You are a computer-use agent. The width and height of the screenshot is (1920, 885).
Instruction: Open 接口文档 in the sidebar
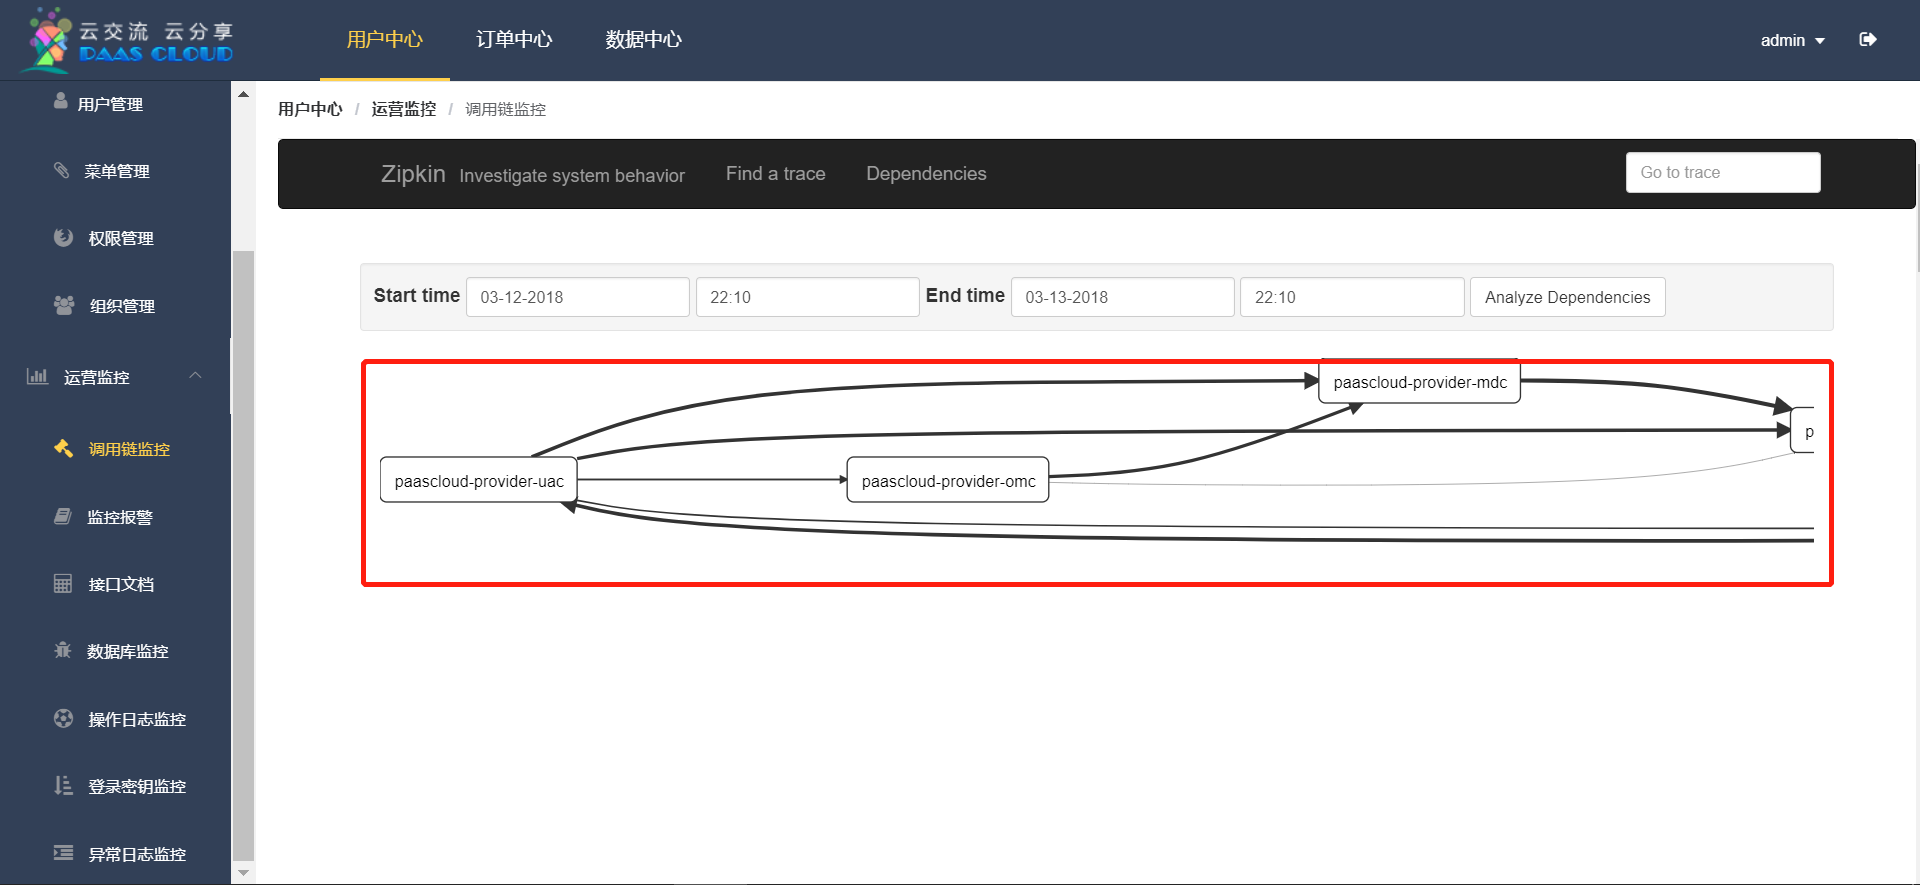121,584
